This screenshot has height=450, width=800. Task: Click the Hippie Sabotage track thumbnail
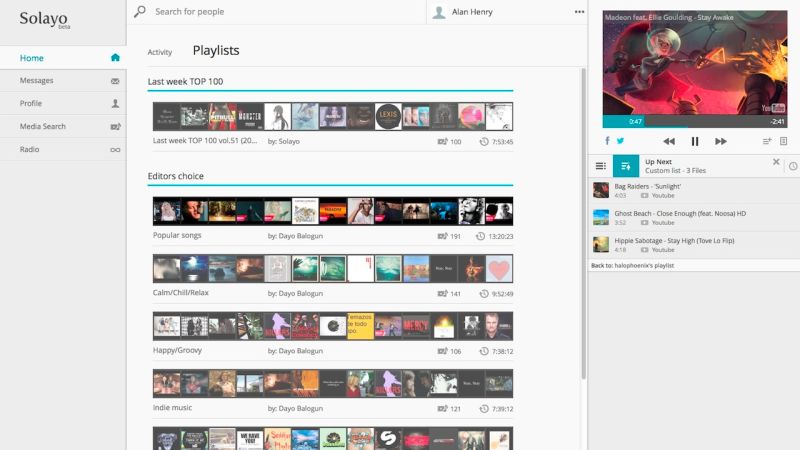pos(601,244)
